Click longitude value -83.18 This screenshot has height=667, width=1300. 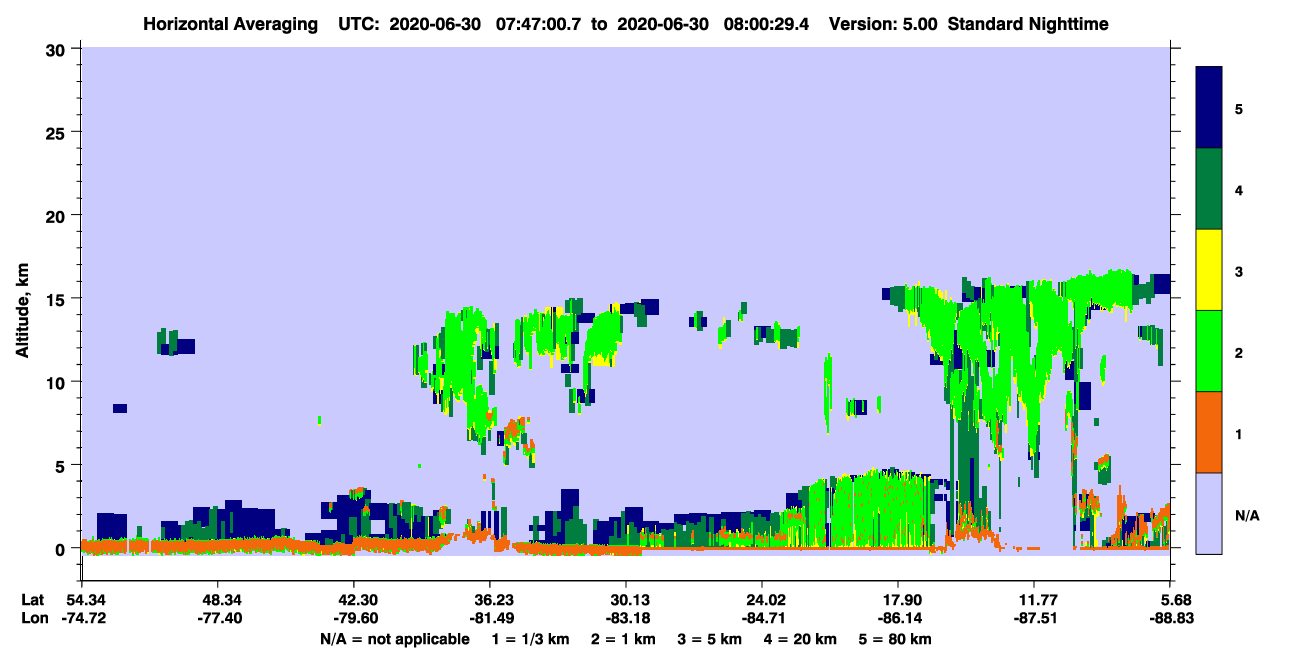click(x=626, y=619)
